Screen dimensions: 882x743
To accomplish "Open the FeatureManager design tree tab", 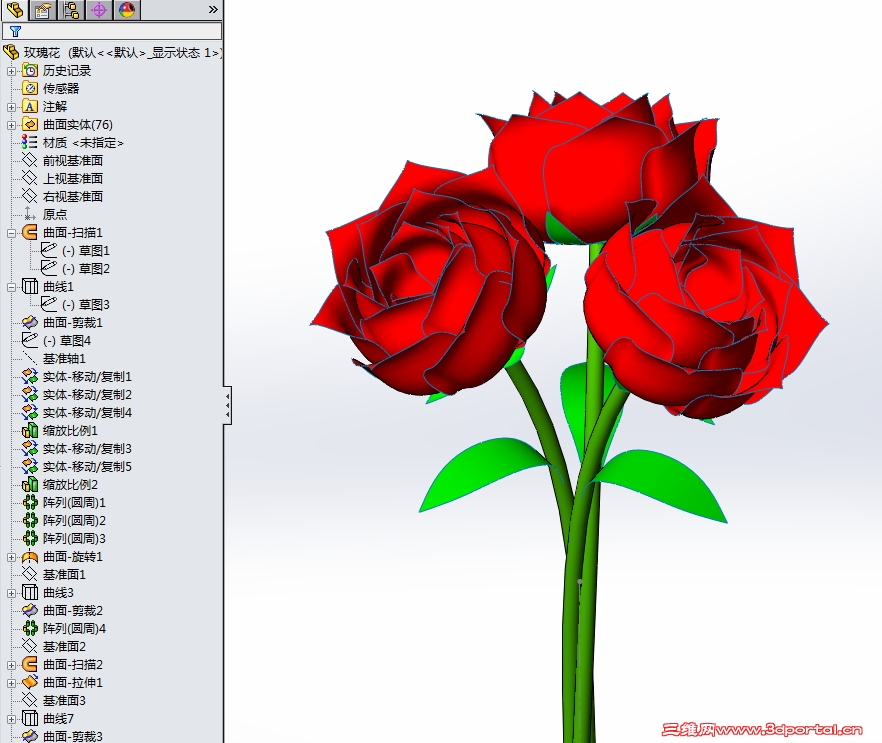I will coord(15,10).
